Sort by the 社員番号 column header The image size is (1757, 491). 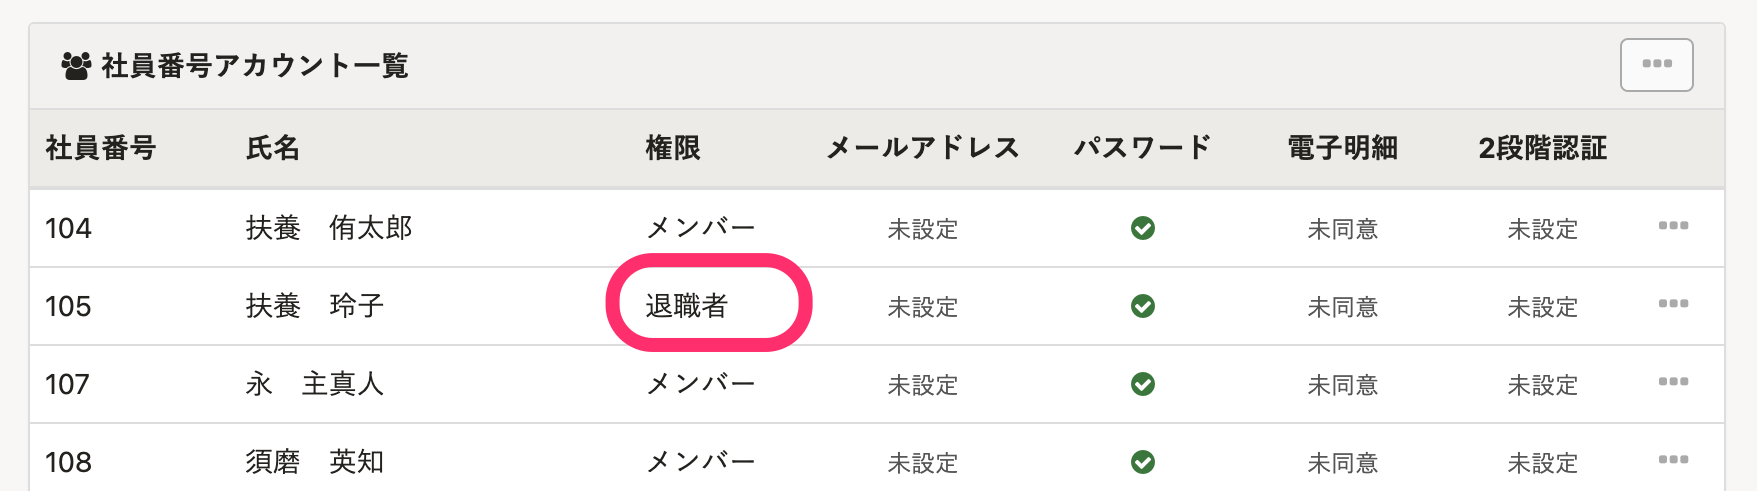pos(101,148)
